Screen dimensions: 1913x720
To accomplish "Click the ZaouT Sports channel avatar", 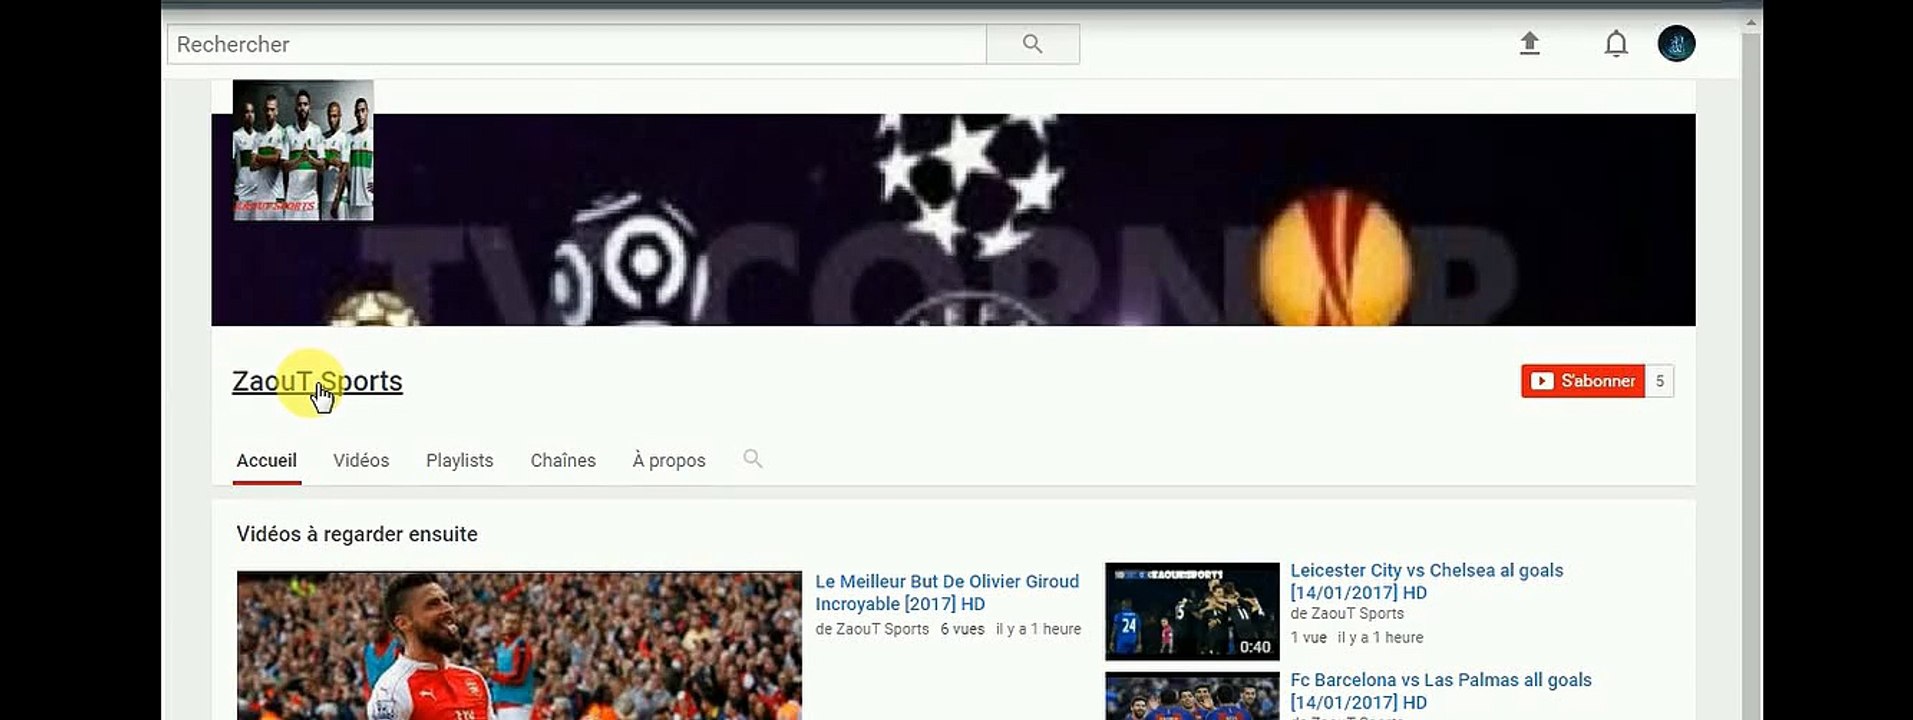I will tap(303, 150).
